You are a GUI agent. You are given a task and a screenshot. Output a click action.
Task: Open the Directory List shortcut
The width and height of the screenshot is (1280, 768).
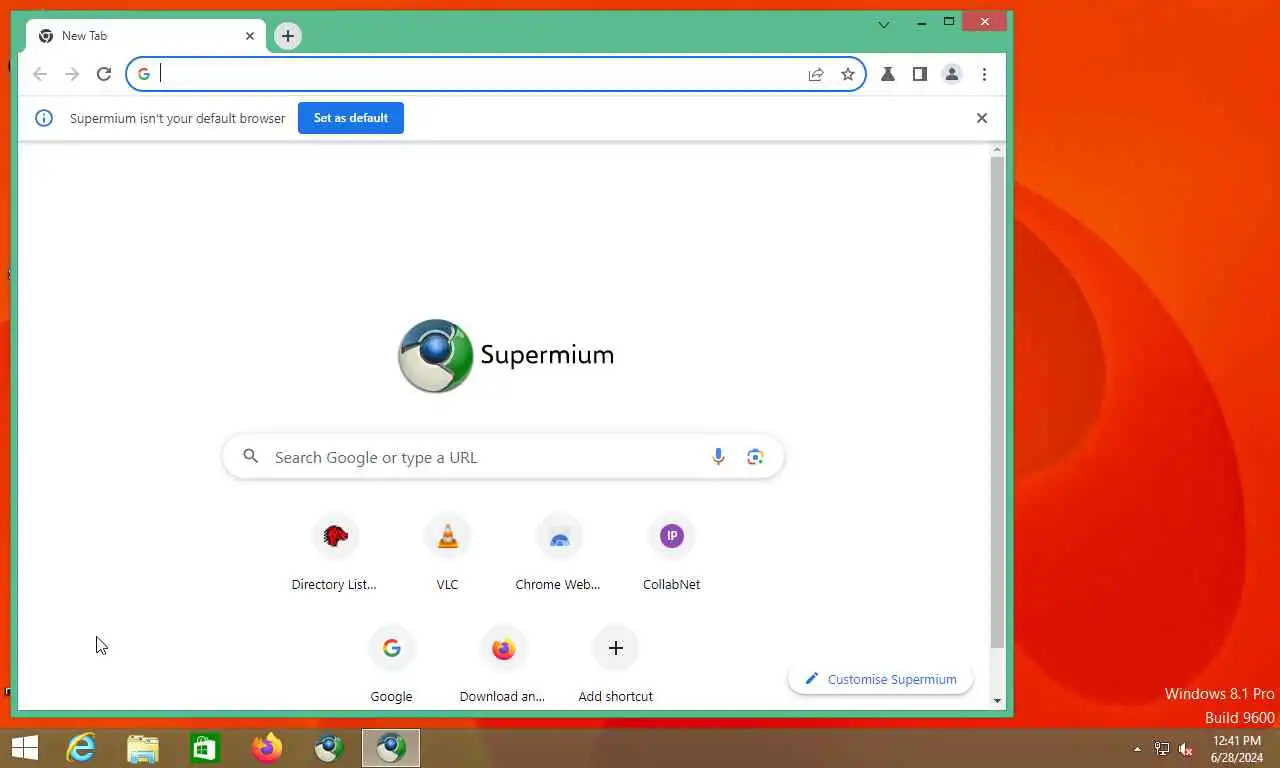(x=335, y=554)
